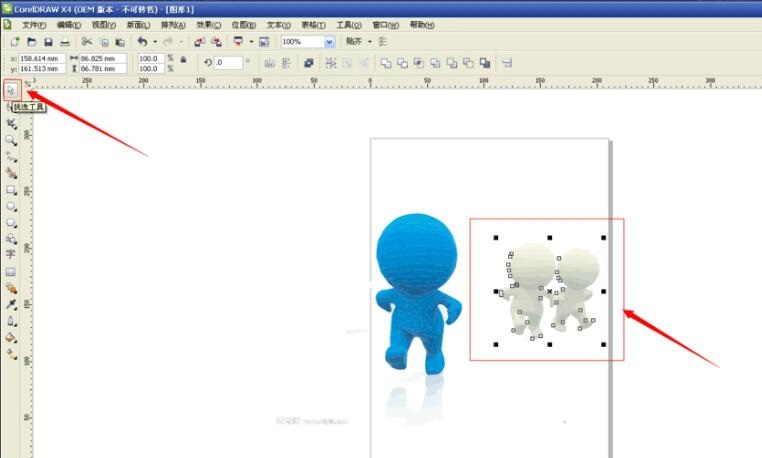
Task: Select the Zoom tool in the toolbox
Action: (x=11, y=140)
